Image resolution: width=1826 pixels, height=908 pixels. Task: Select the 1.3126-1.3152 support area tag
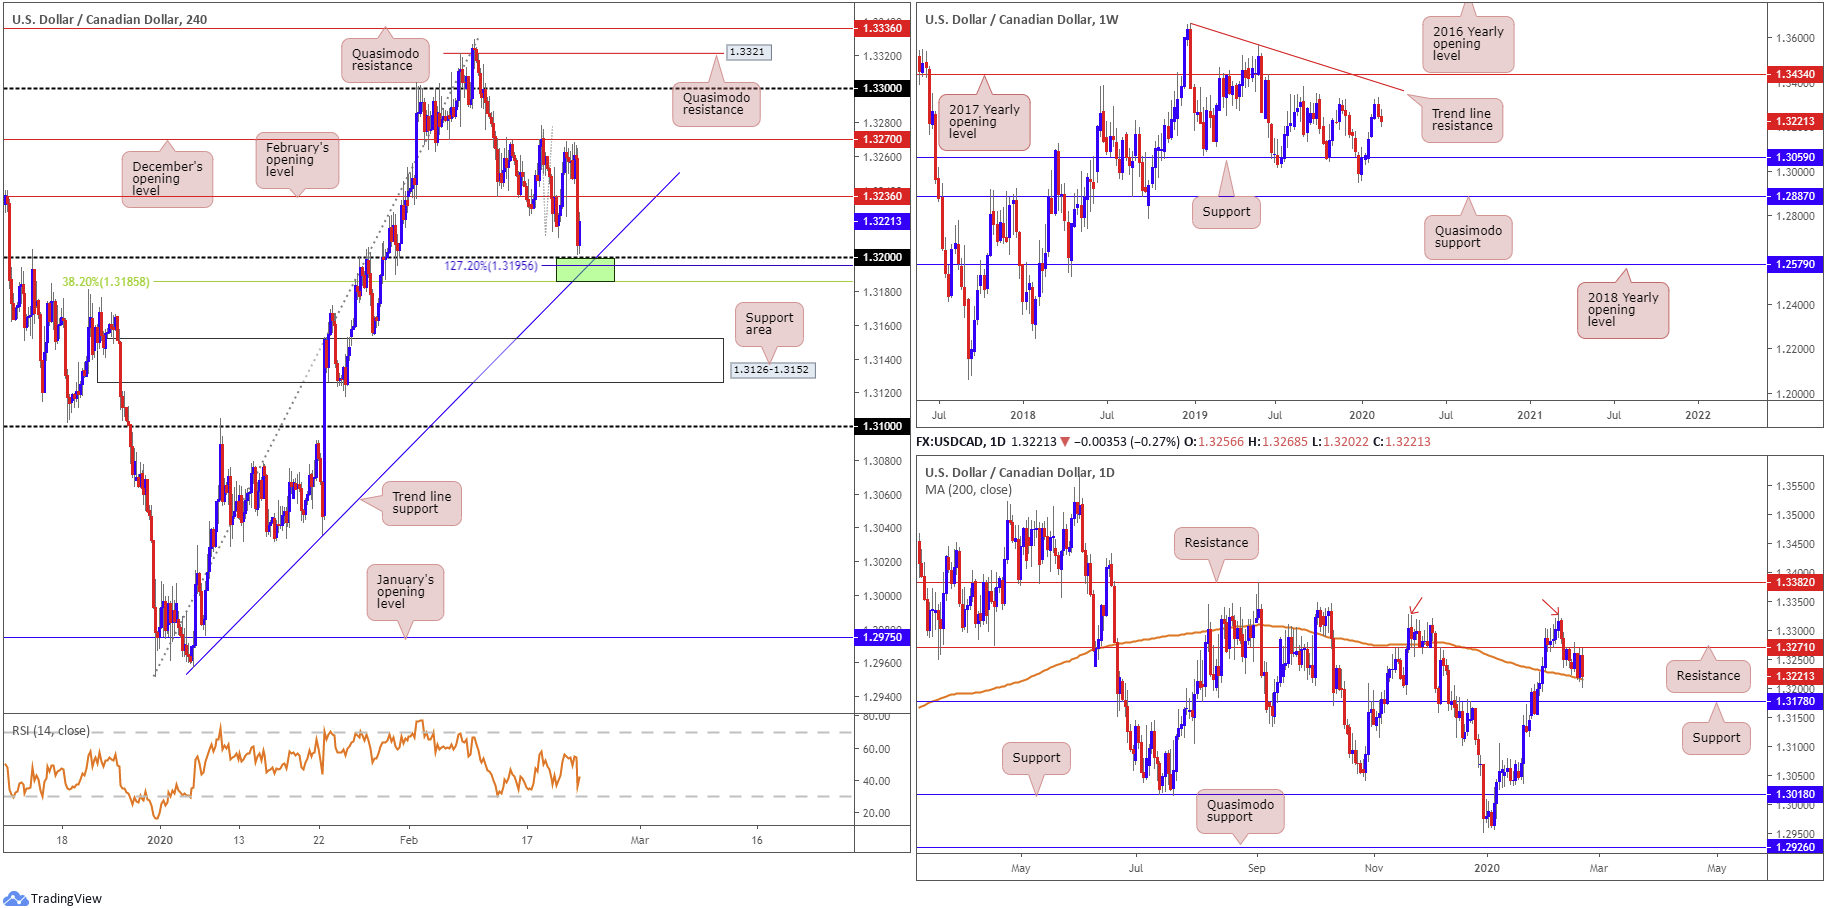point(771,370)
